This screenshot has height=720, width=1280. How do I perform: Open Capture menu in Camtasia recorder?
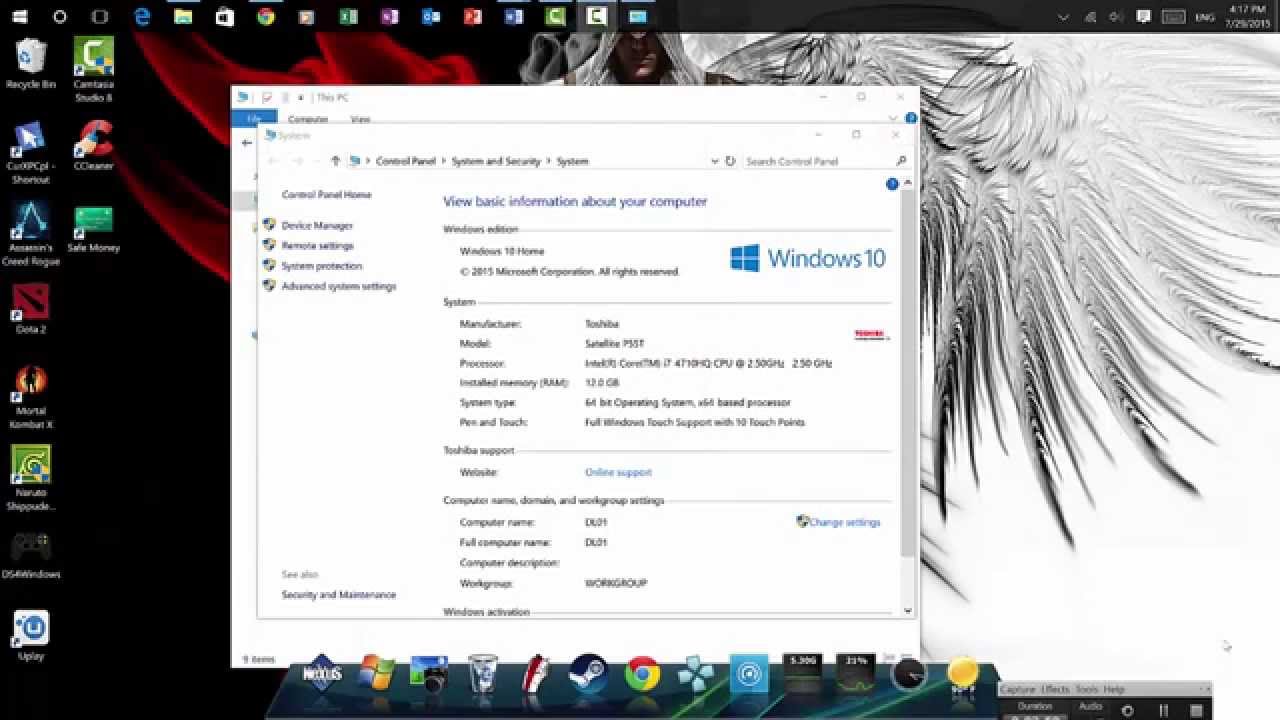(x=1018, y=689)
